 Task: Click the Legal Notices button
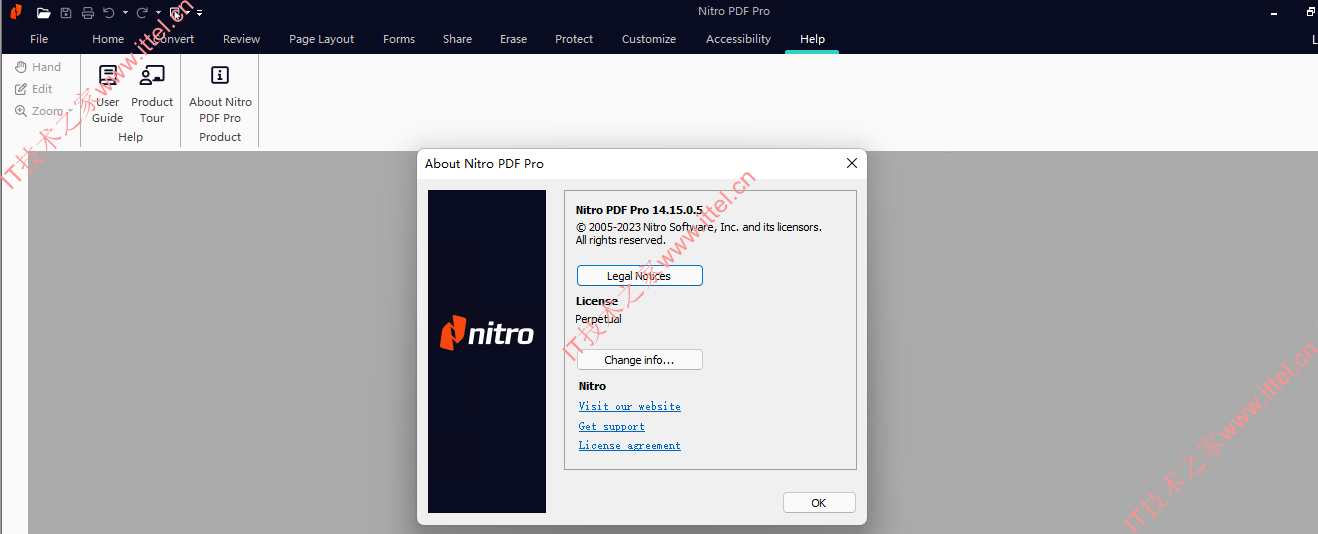[640, 276]
